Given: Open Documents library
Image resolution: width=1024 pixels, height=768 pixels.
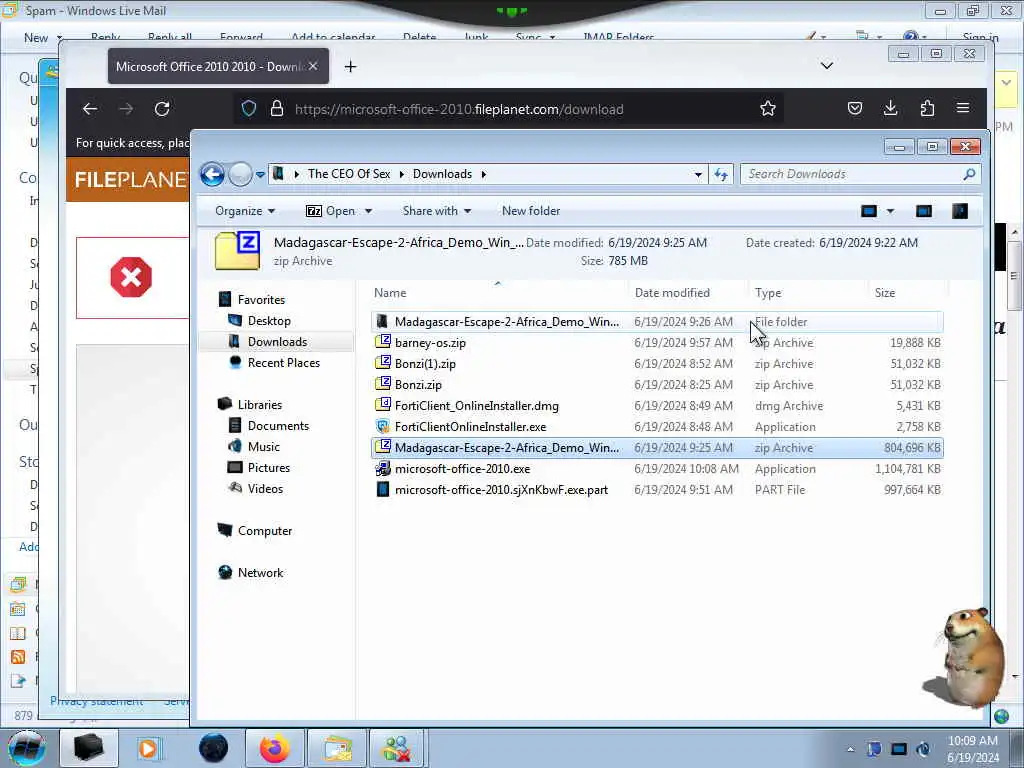Looking at the screenshot, I should [278, 426].
